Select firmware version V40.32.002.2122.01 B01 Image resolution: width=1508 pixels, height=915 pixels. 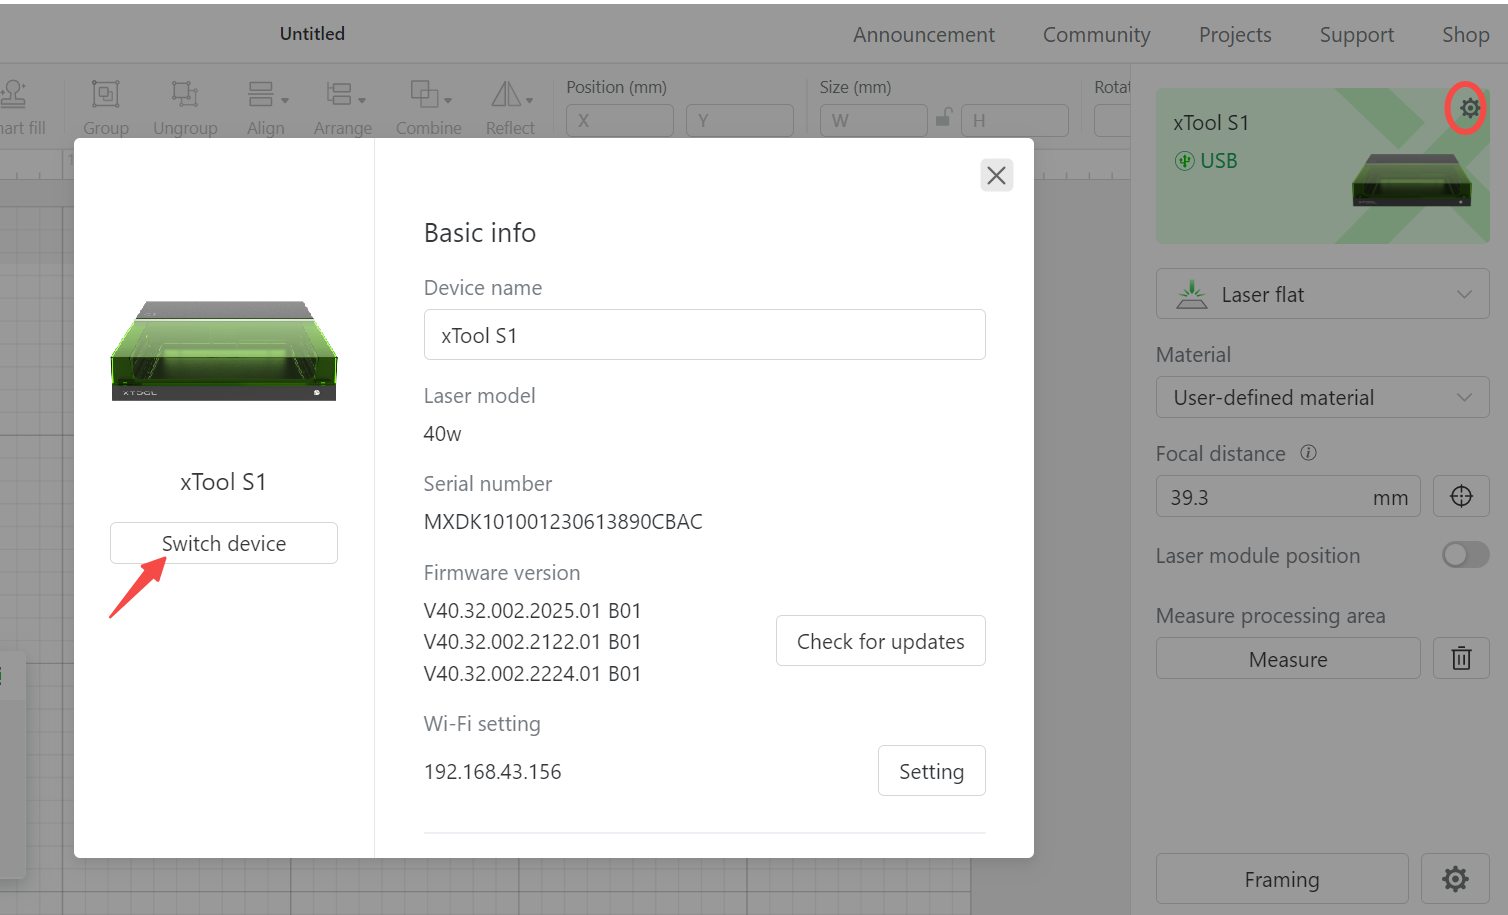point(532,641)
